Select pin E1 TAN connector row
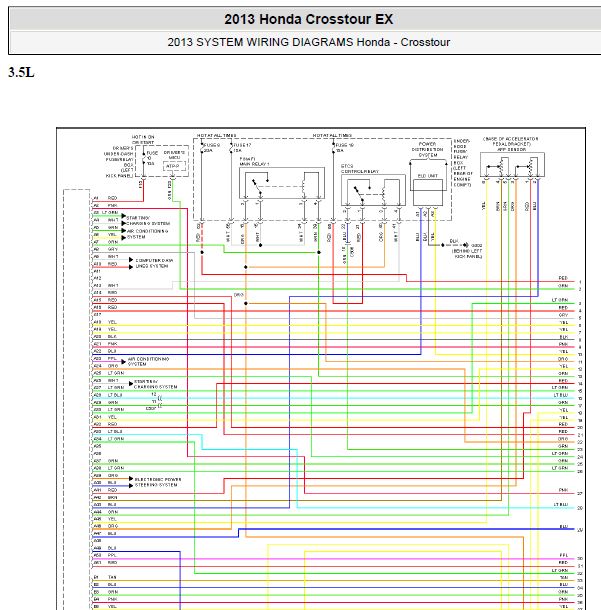This screenshot has width=601, height=610. pos(105,577)
